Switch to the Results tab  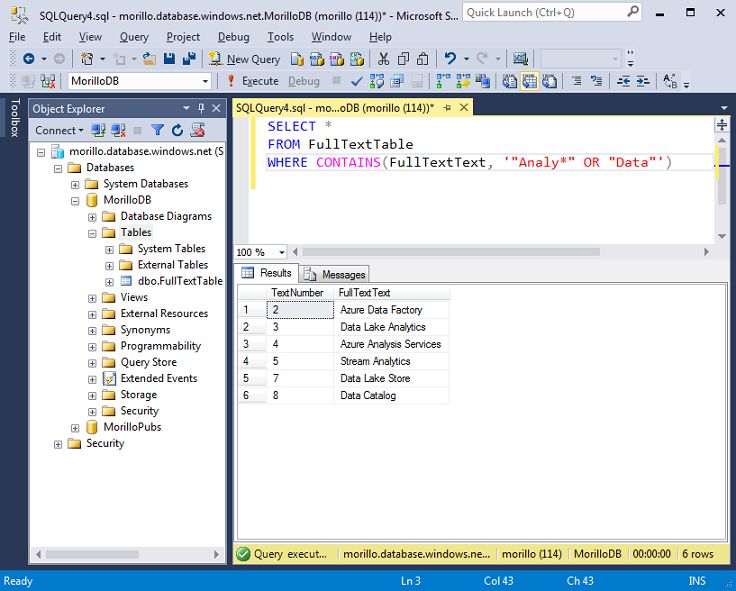point(267,273)
